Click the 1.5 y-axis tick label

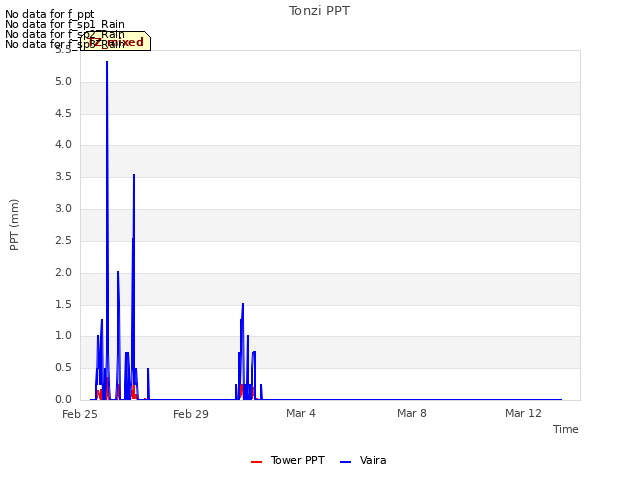point(63,304)
